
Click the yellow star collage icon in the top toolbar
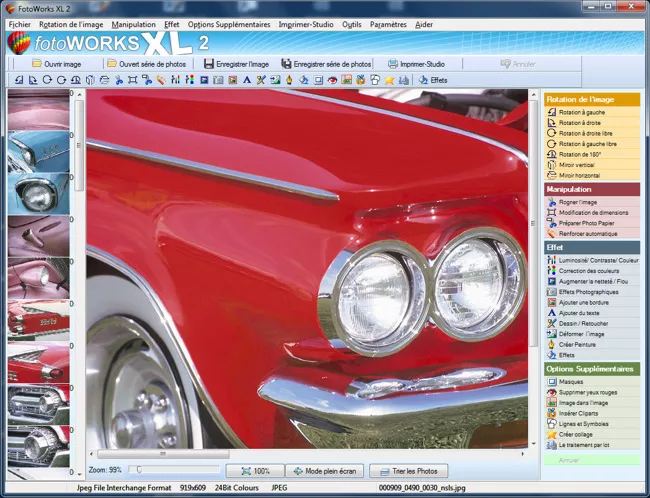pos(389,80)
